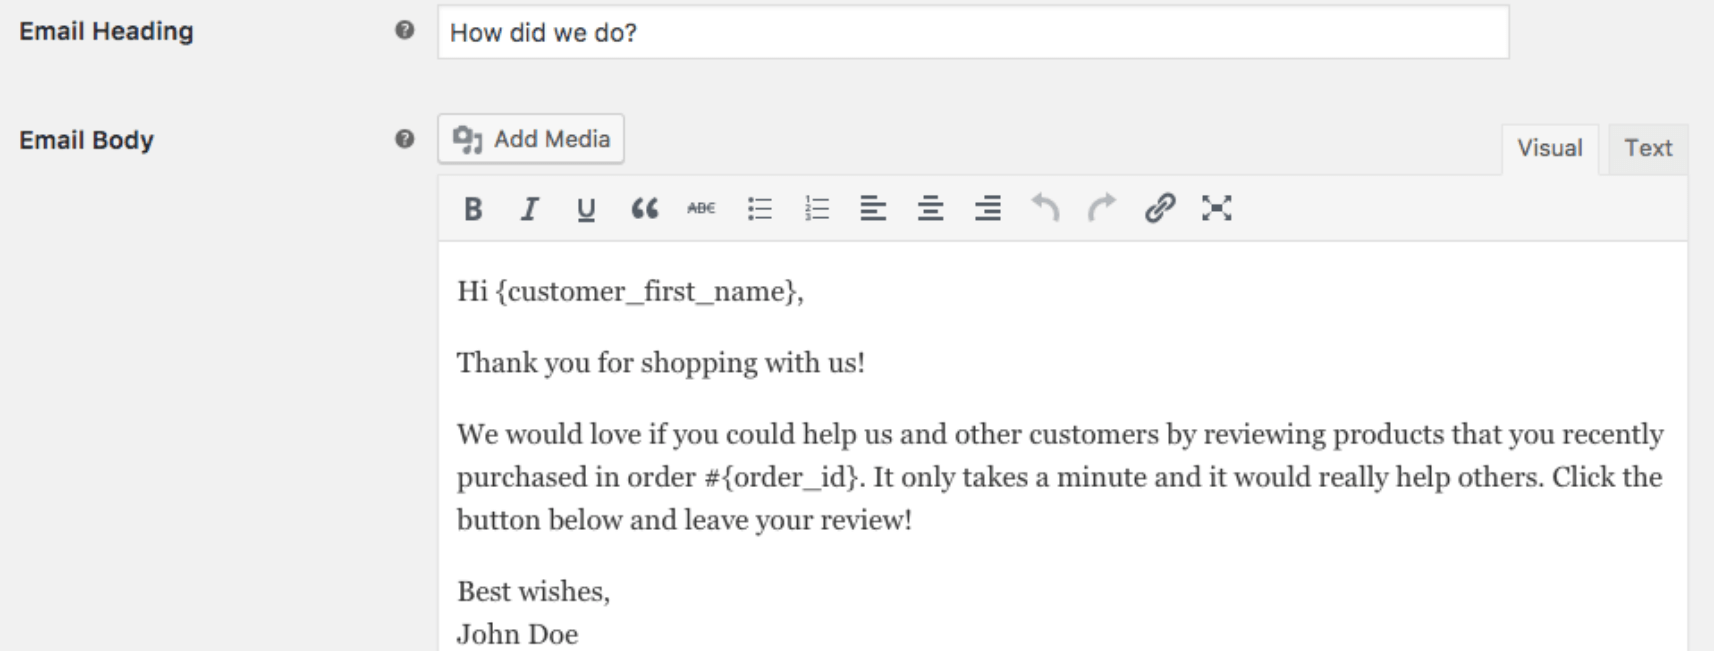The height and width of the screenshot is (653, 1714).
Task: Click the Email Heading input field
Action: point(972,33)
